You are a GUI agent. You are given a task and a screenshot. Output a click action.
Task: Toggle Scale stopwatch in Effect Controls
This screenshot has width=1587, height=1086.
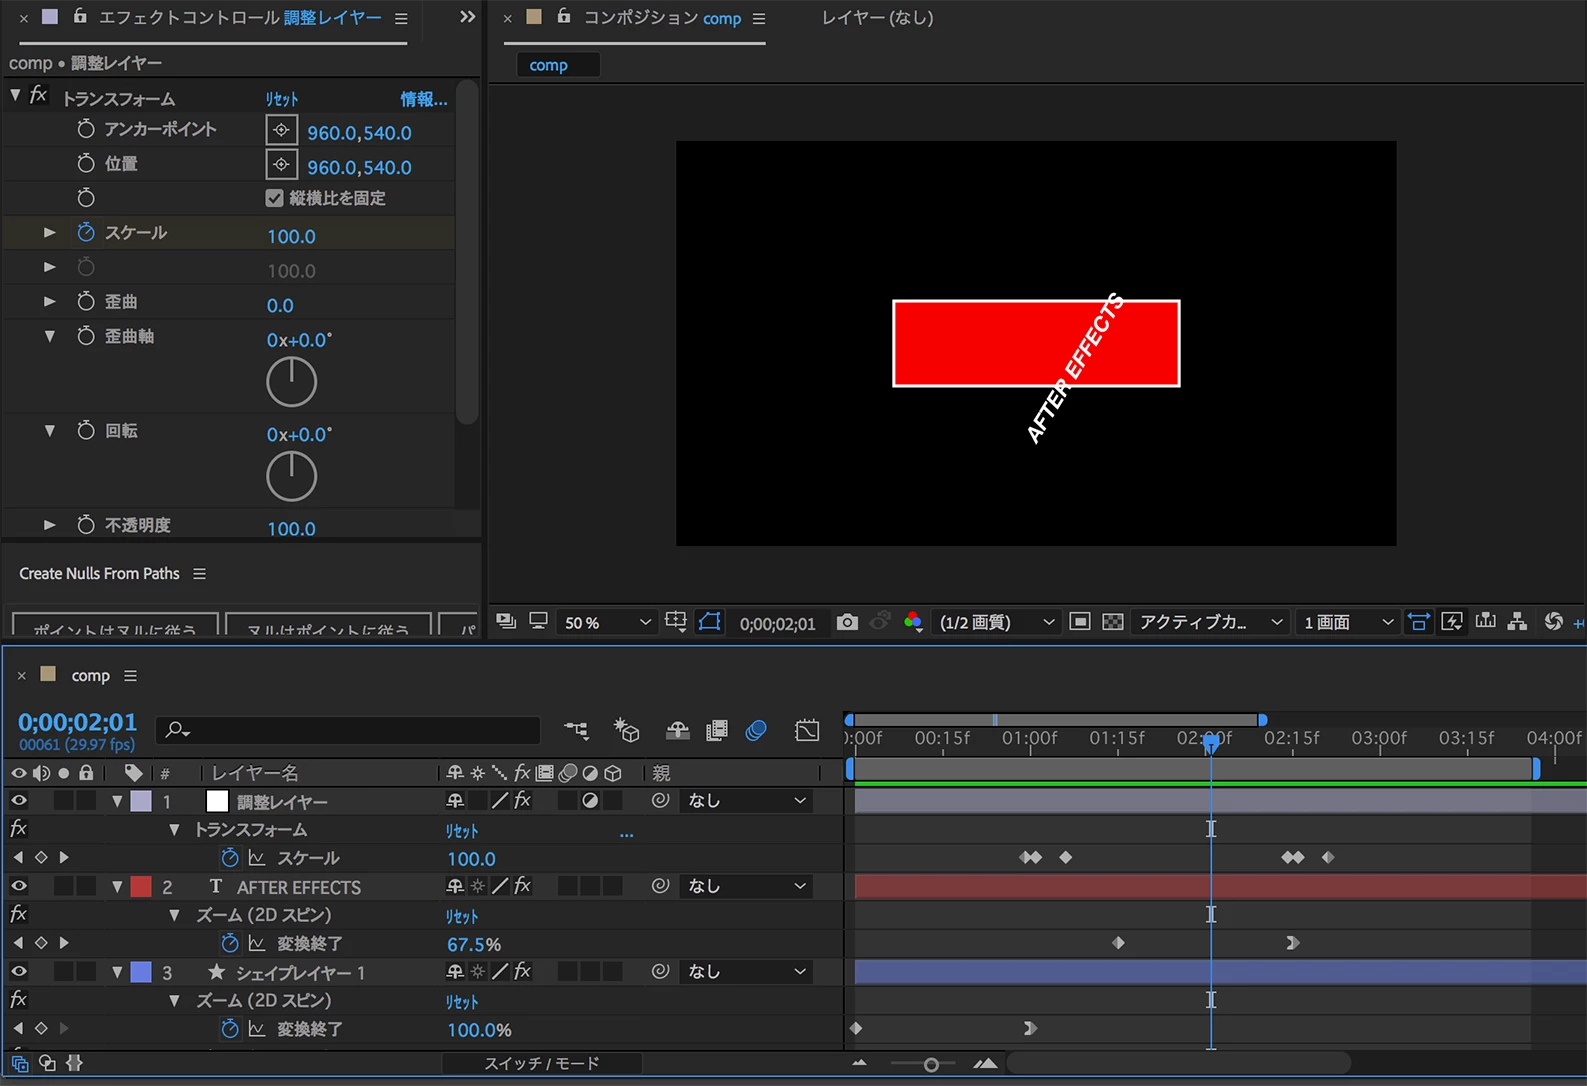86,232
